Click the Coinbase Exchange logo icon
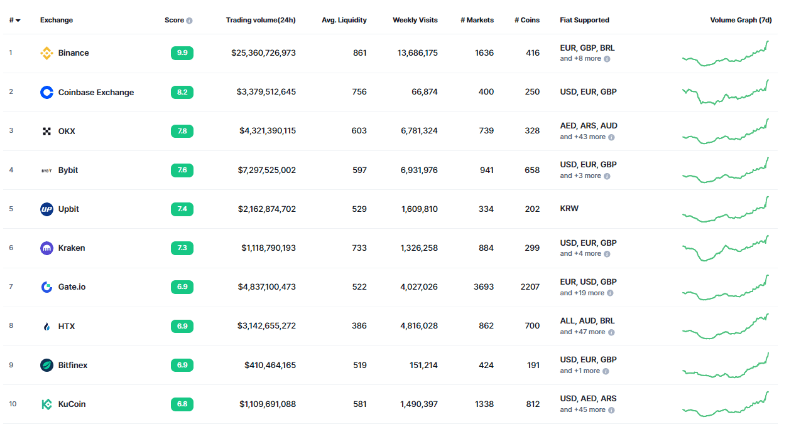The image size is (787, 424). [x=47, y=92]
